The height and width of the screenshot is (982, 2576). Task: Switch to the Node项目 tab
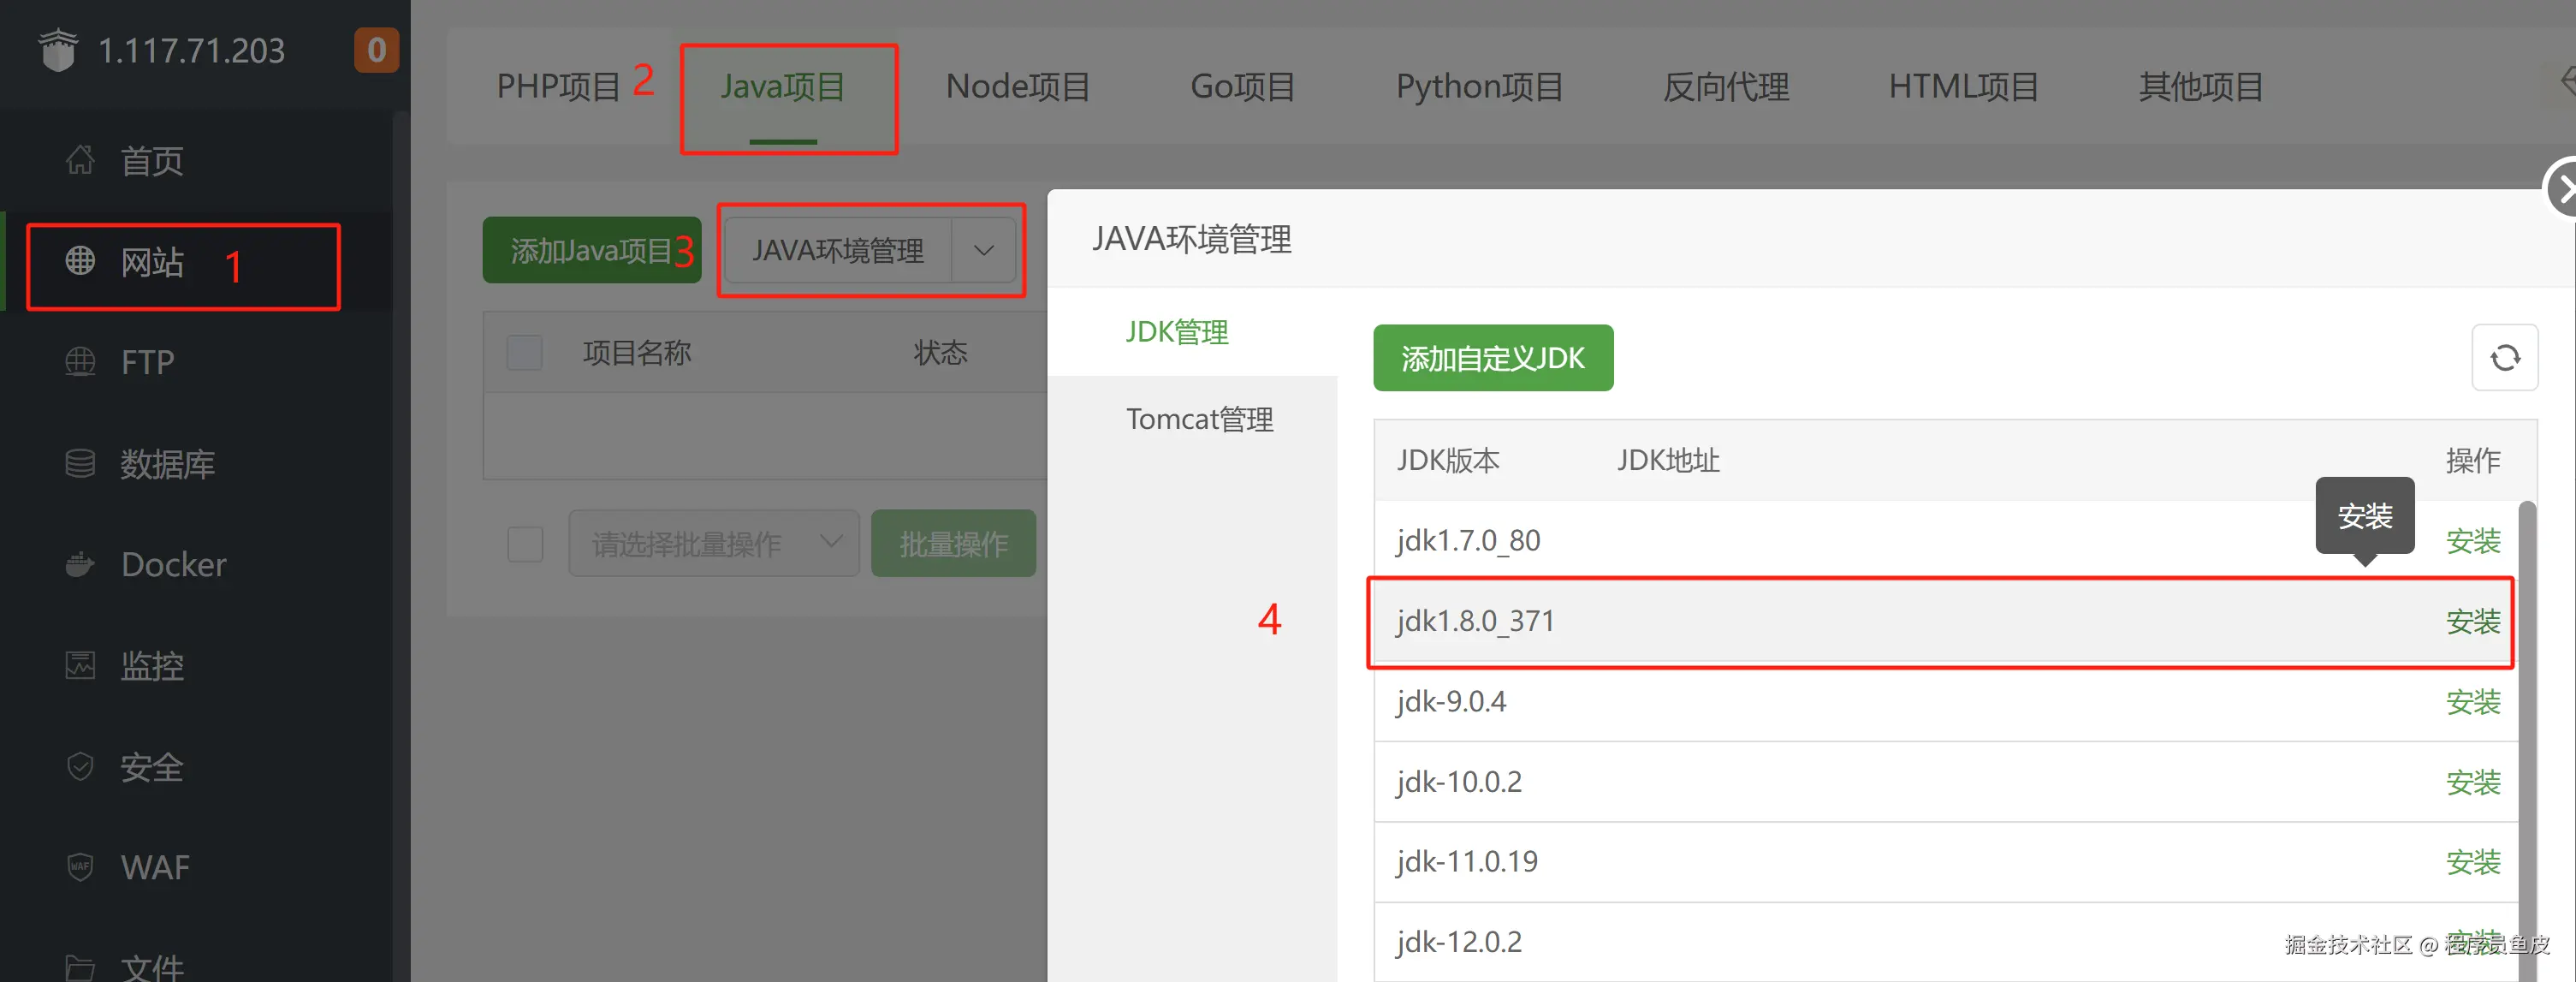[1017, 87]
